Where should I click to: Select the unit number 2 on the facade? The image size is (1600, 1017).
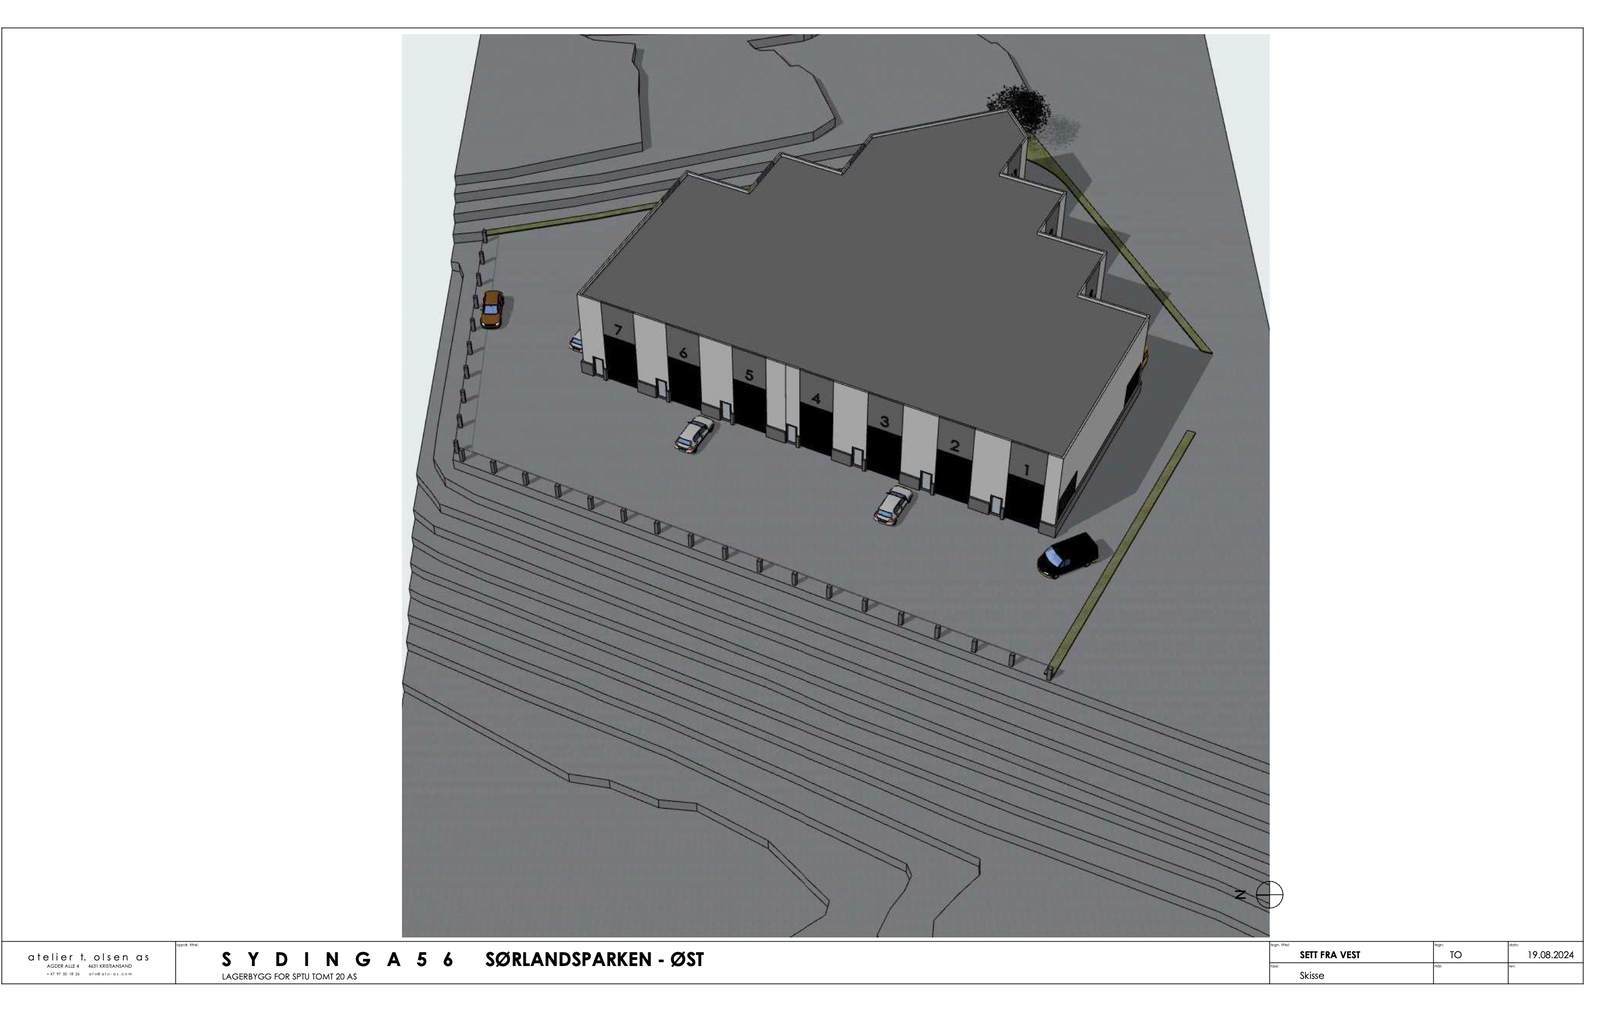click(x=954, y=446)
